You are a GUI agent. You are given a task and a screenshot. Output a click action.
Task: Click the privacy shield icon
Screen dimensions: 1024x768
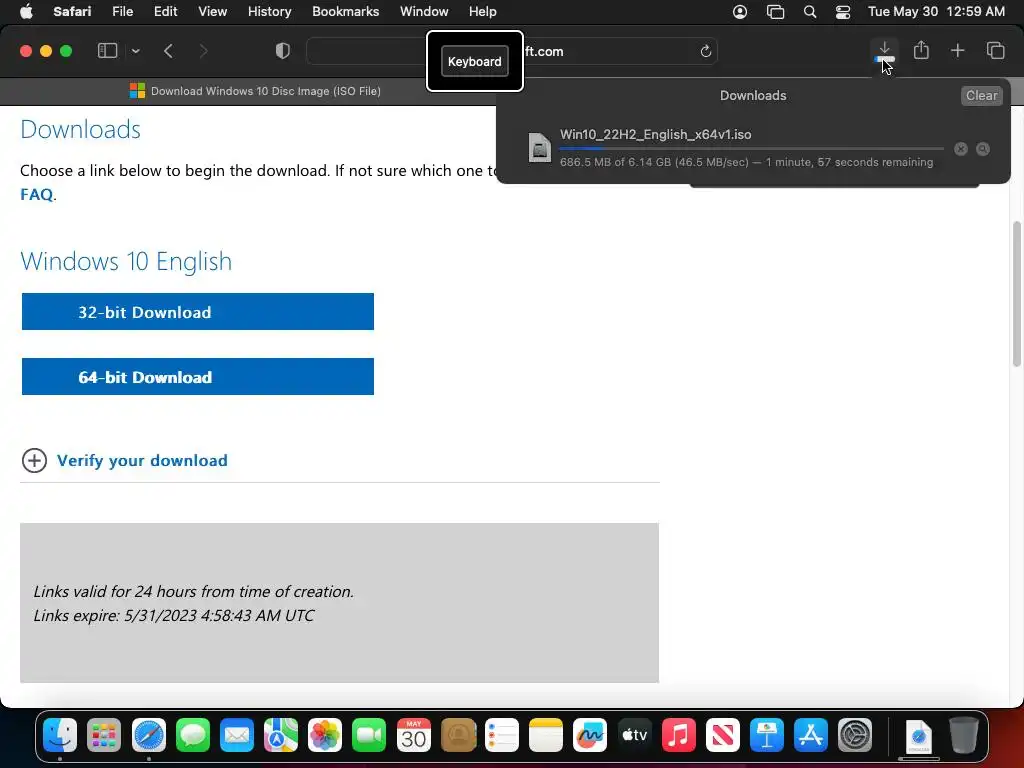282,51
